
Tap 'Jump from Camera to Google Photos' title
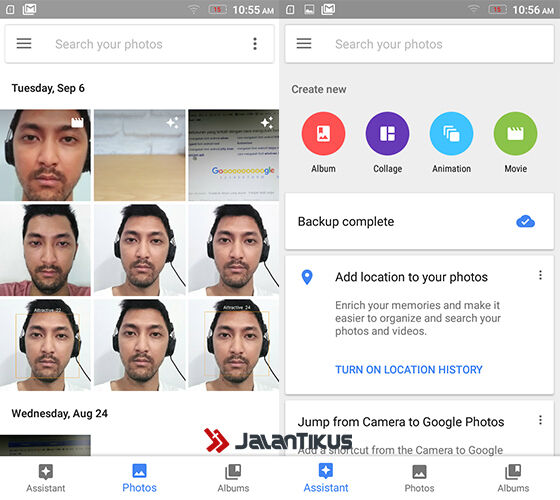(x=401, y=422)
